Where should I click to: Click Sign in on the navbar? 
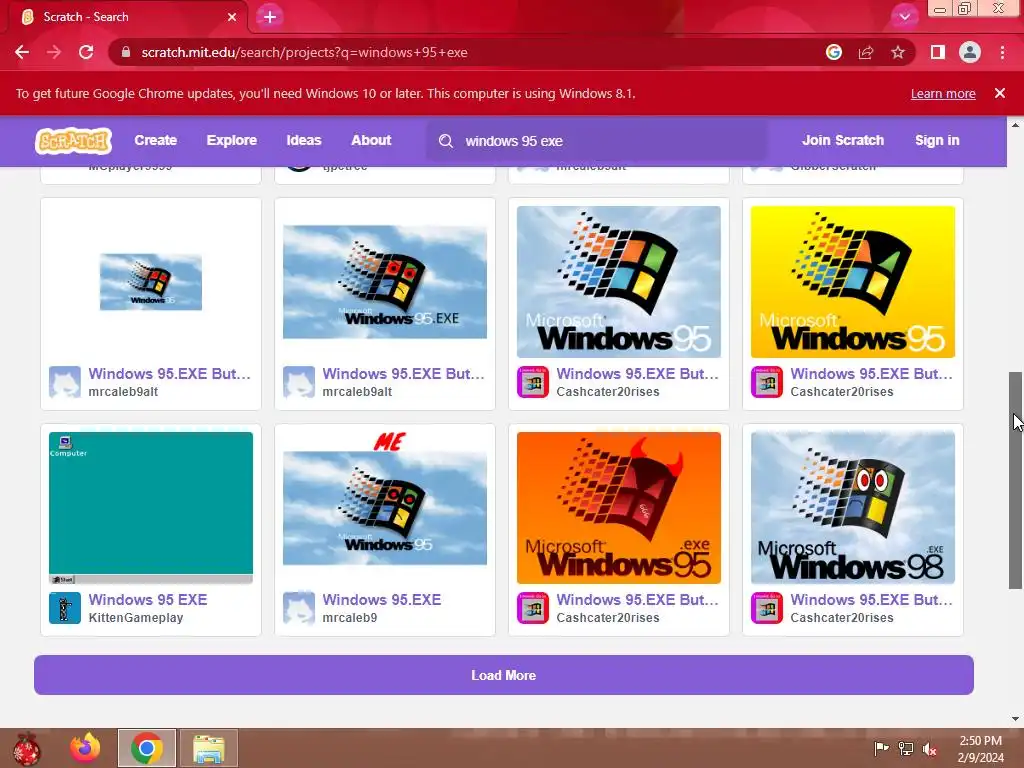(x=937, y=140)
